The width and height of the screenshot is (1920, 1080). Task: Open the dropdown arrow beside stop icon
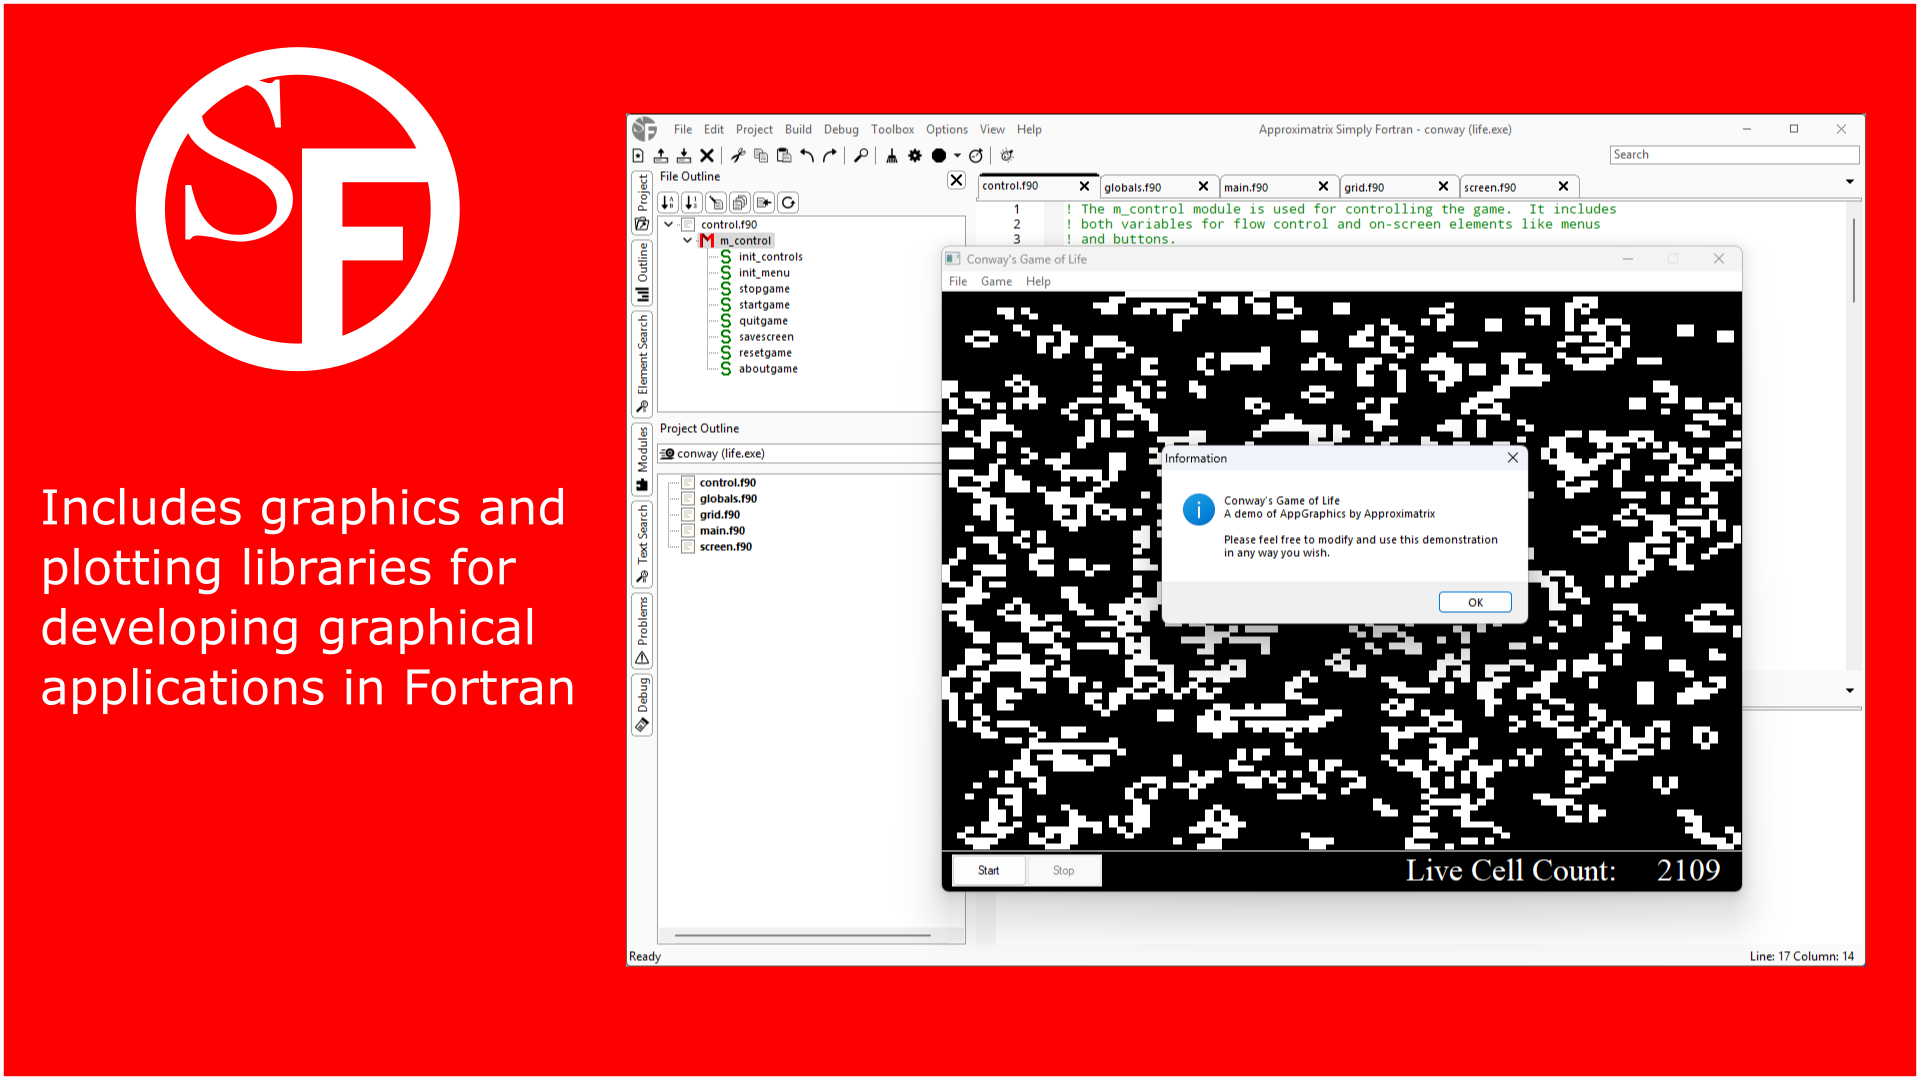[957, 156]
